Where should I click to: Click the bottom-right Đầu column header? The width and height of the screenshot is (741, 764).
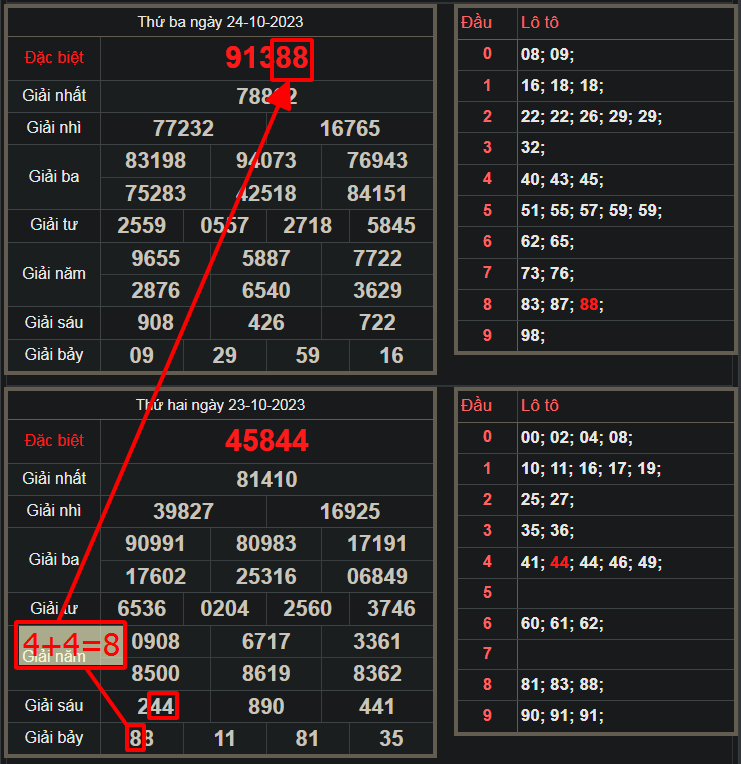pos(477,405)
